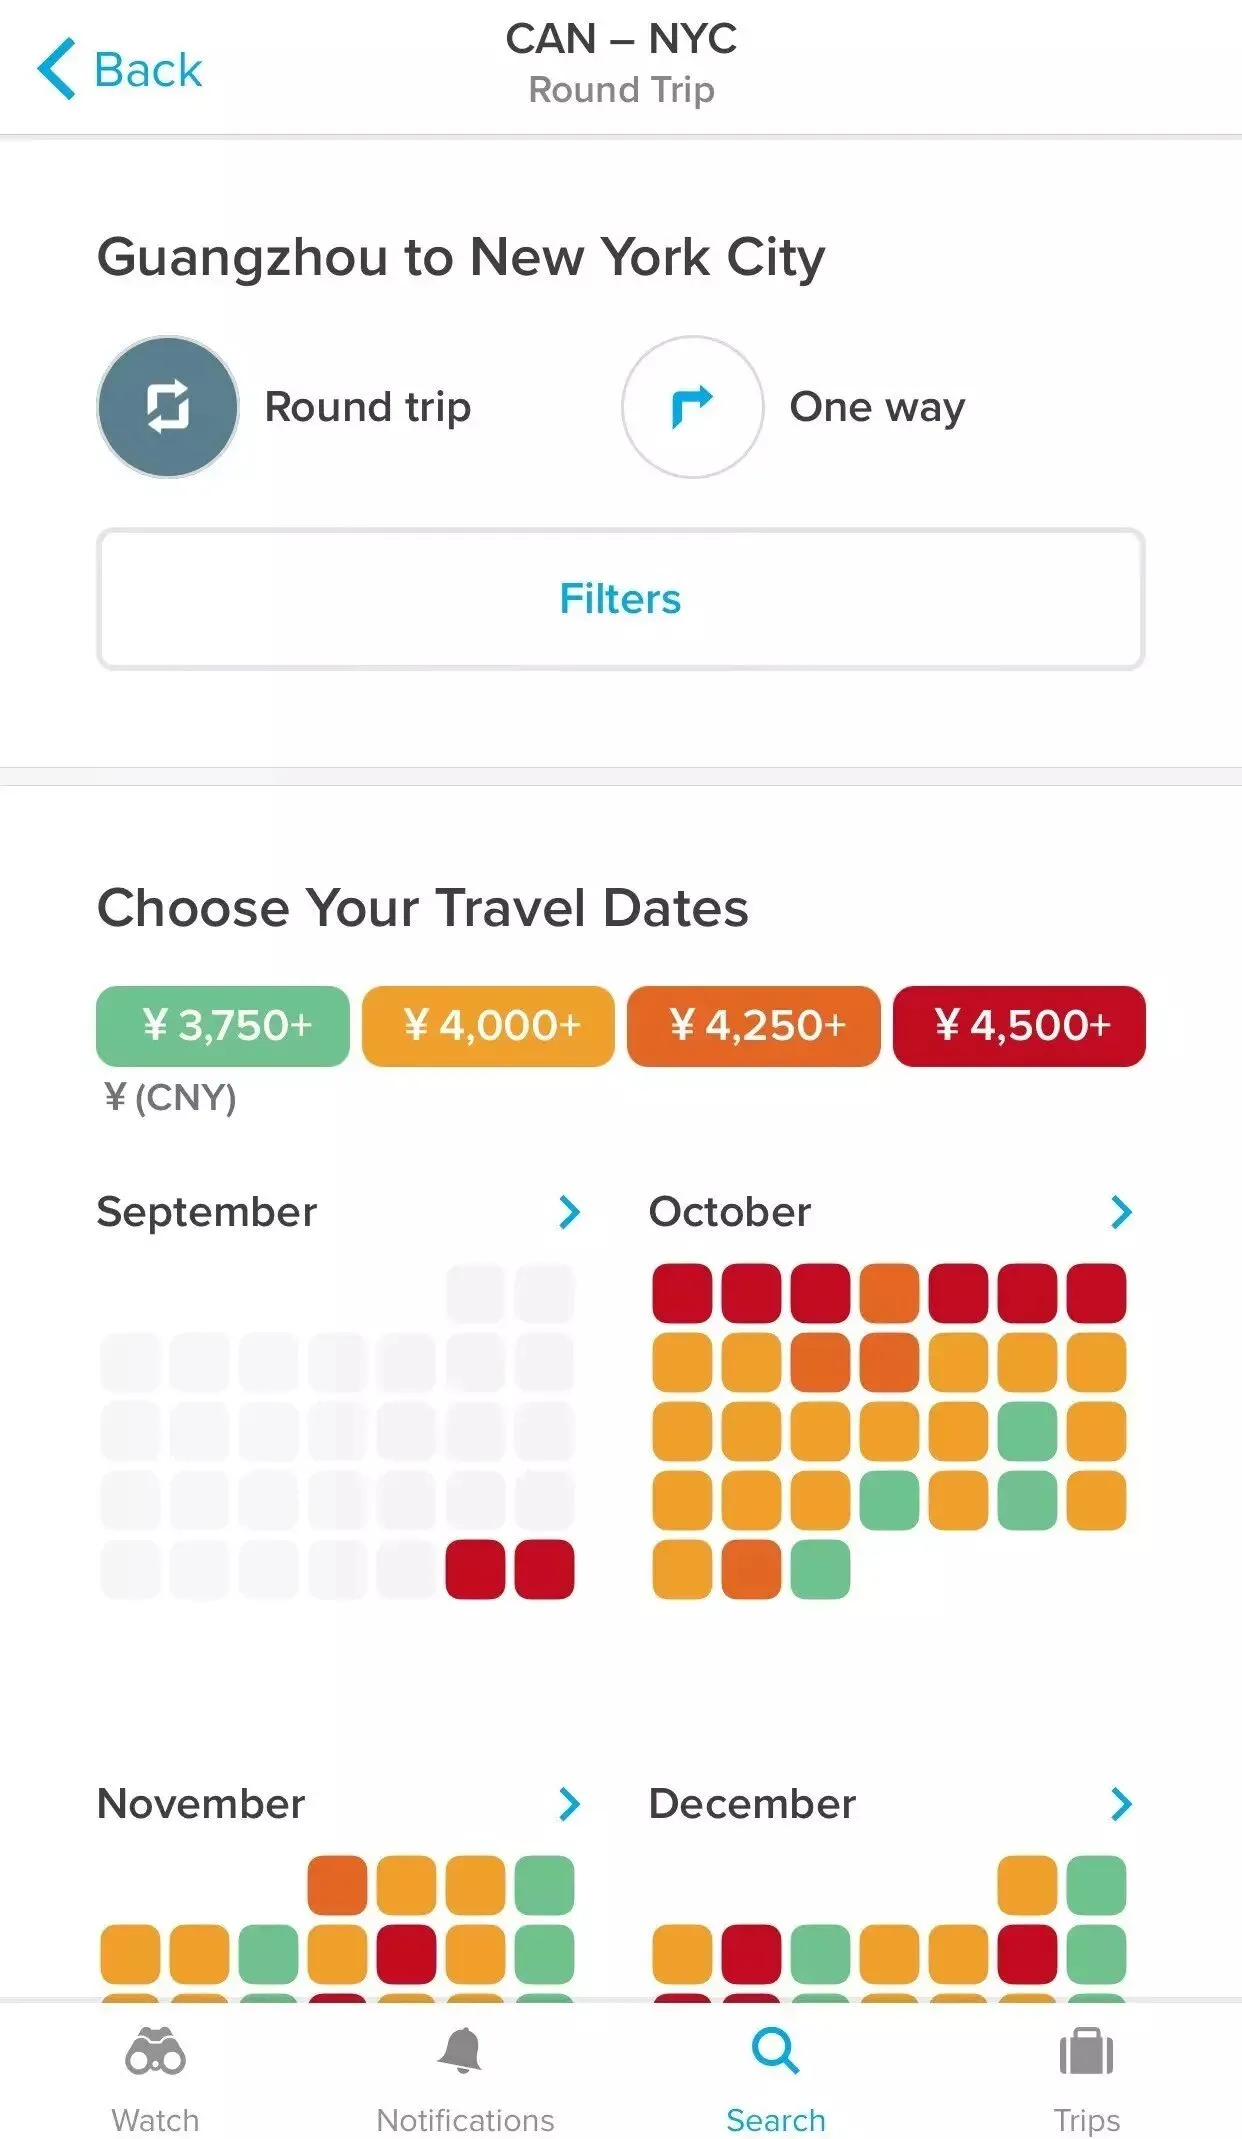Tap the Back chevron arrow icon

[x=57, y=69]
